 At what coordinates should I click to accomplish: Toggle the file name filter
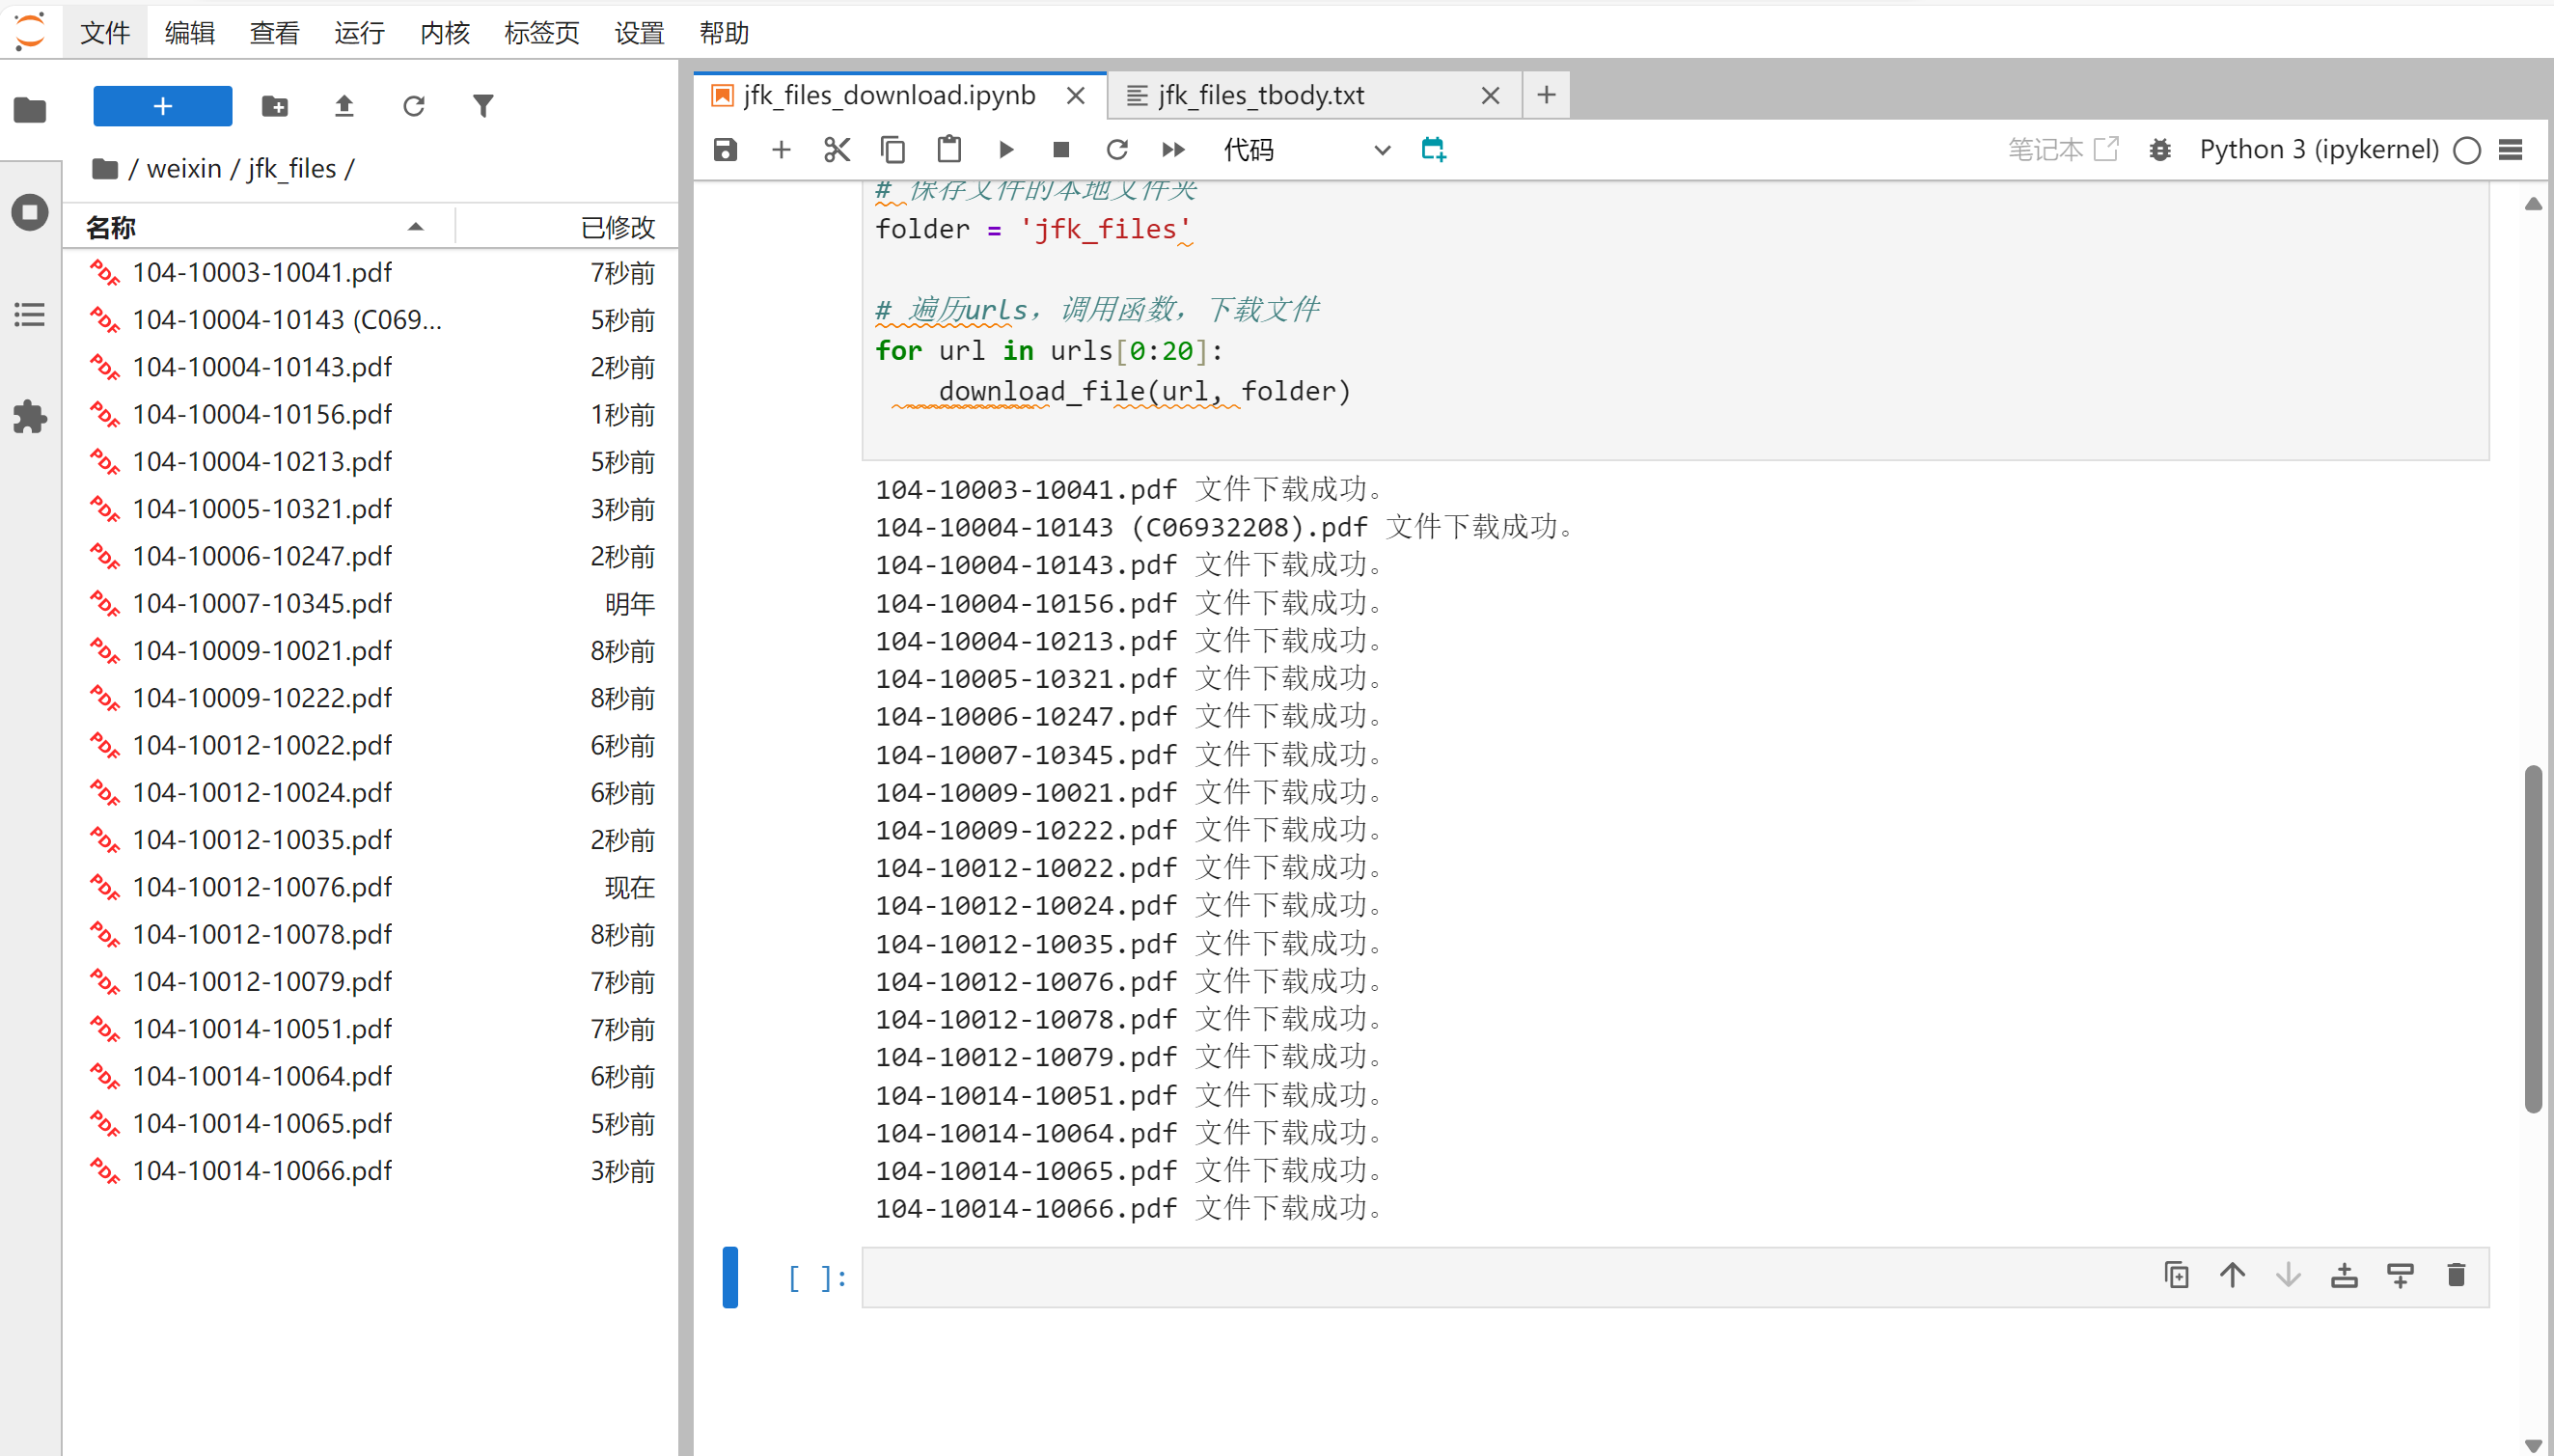[483, 106]
